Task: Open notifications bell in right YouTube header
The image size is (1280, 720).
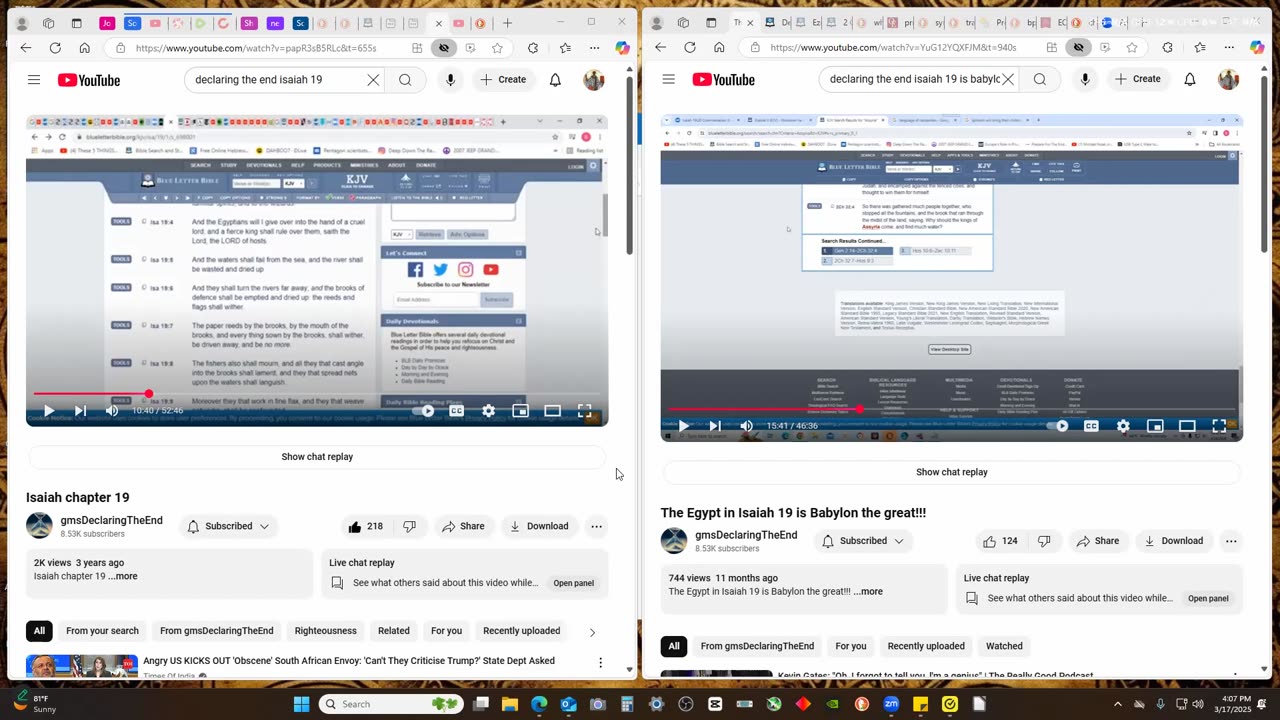Action: [x=1190, y=79]
